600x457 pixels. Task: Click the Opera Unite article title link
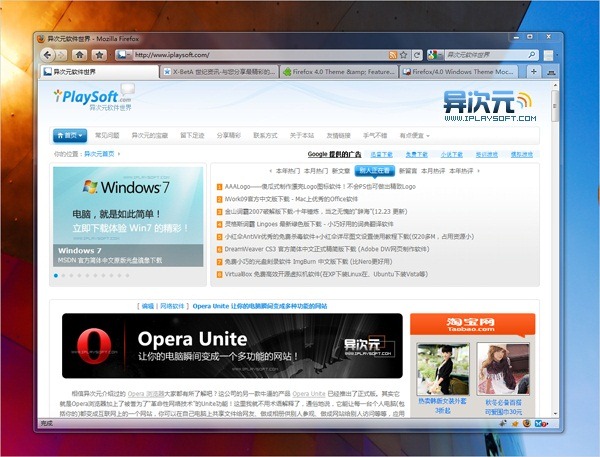pos(260,306)
